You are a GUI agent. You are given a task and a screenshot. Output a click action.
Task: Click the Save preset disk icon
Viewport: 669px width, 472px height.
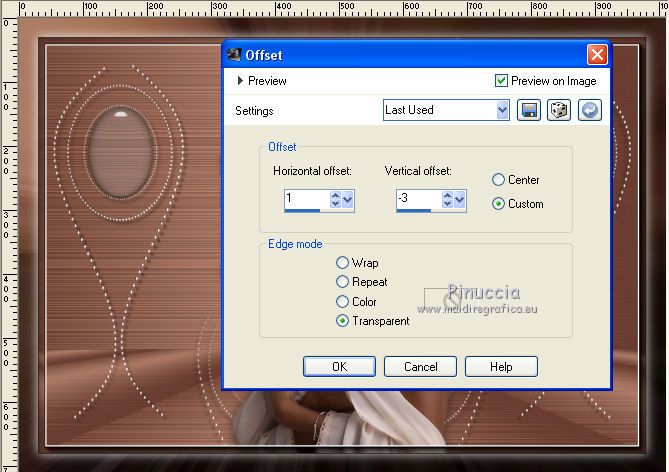[529, 110]
